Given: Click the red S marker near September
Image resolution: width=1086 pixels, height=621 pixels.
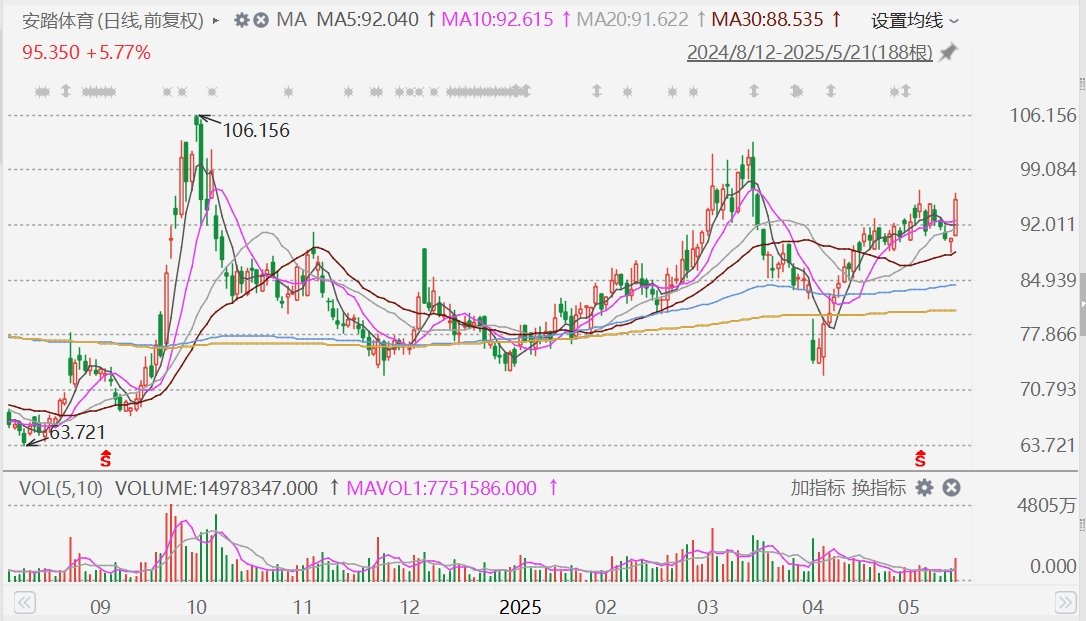Looking at the screenshot, I should point(105,459).
